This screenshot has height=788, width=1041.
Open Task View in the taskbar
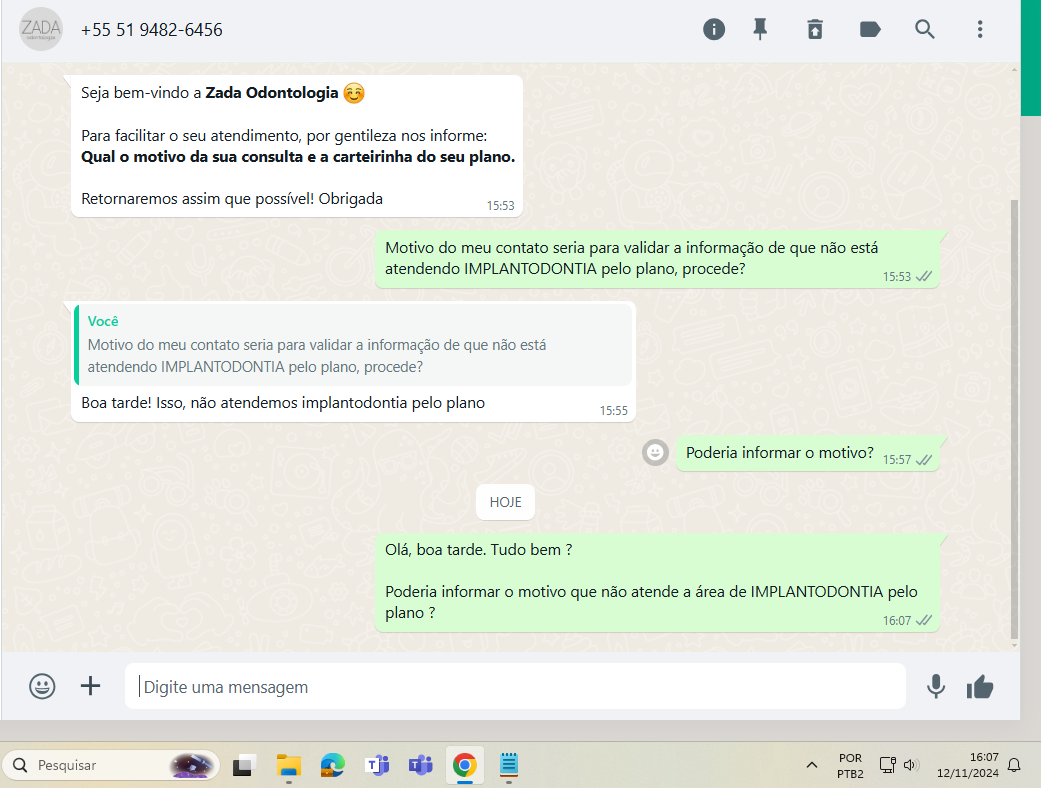pos(244,765)
